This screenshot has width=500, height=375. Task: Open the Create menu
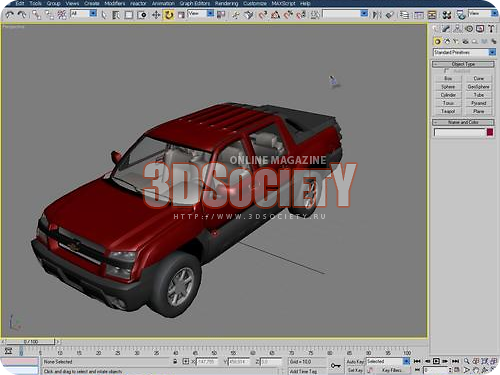(x=92, y=3)
